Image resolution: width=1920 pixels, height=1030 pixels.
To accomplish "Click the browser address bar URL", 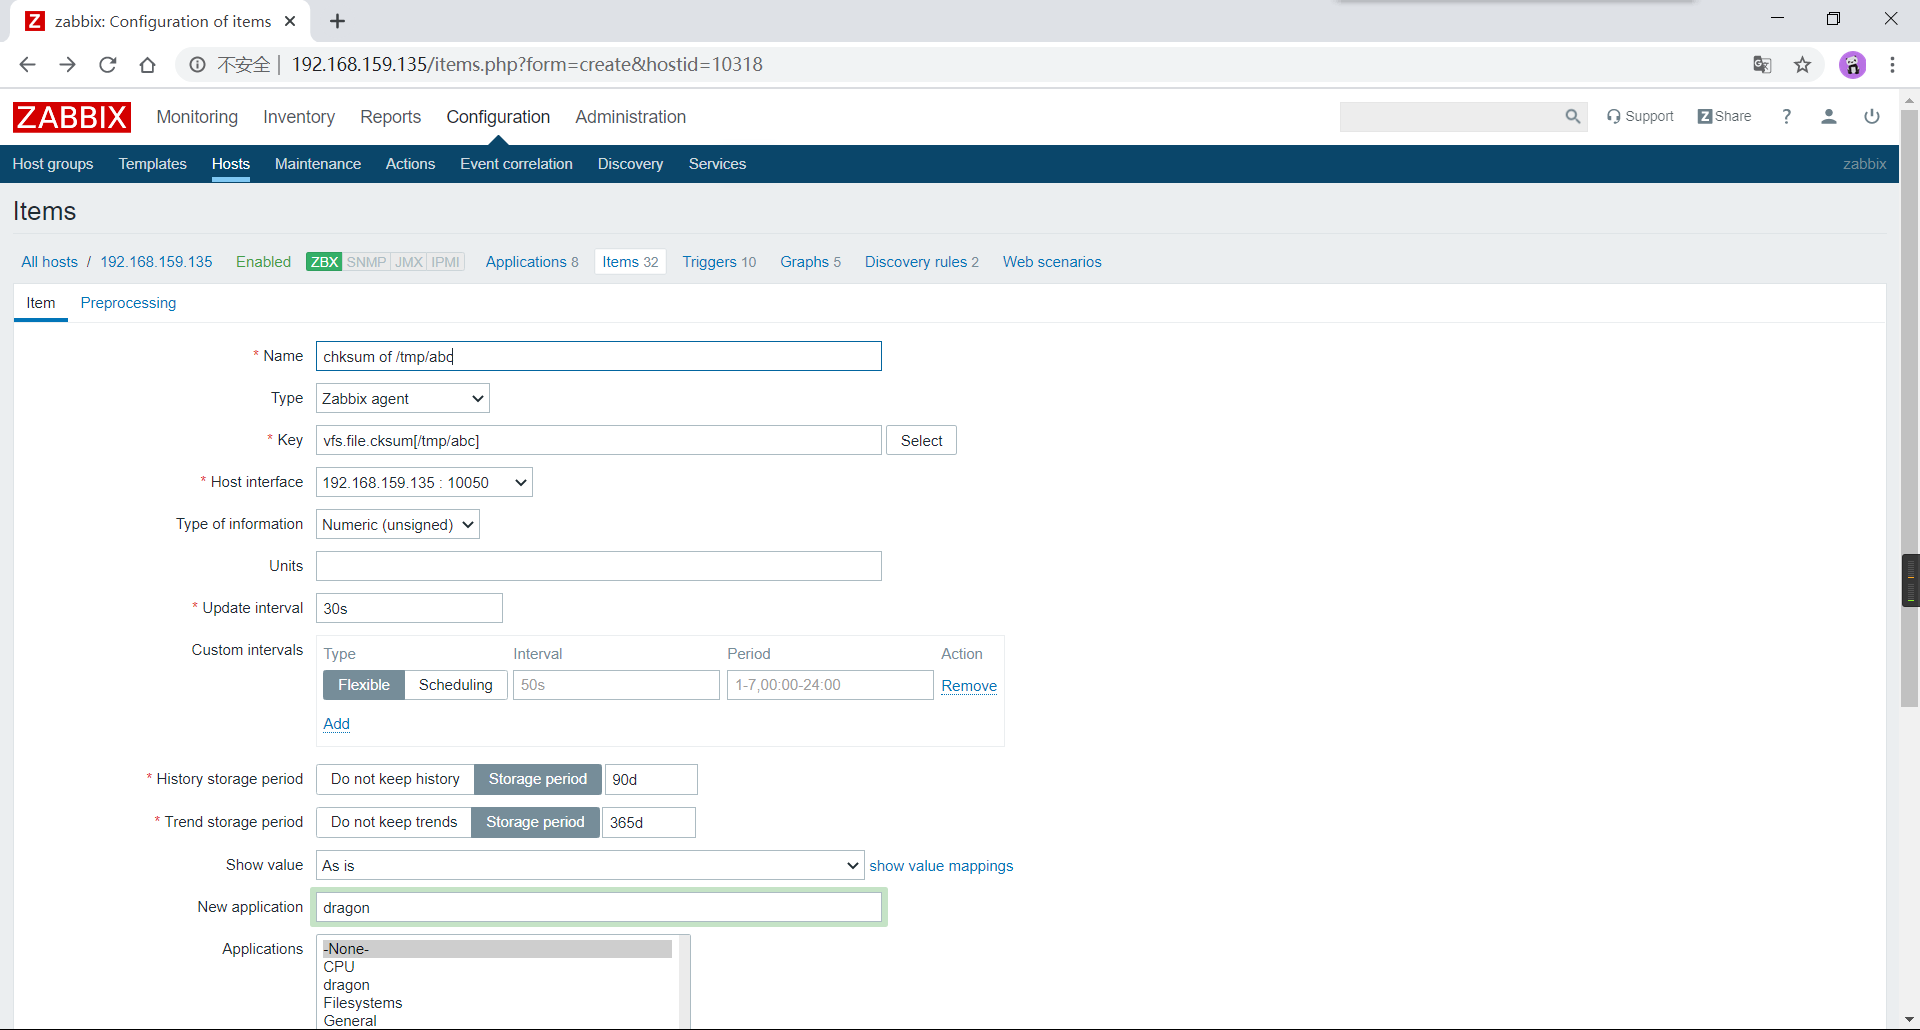I will [527, 65].
